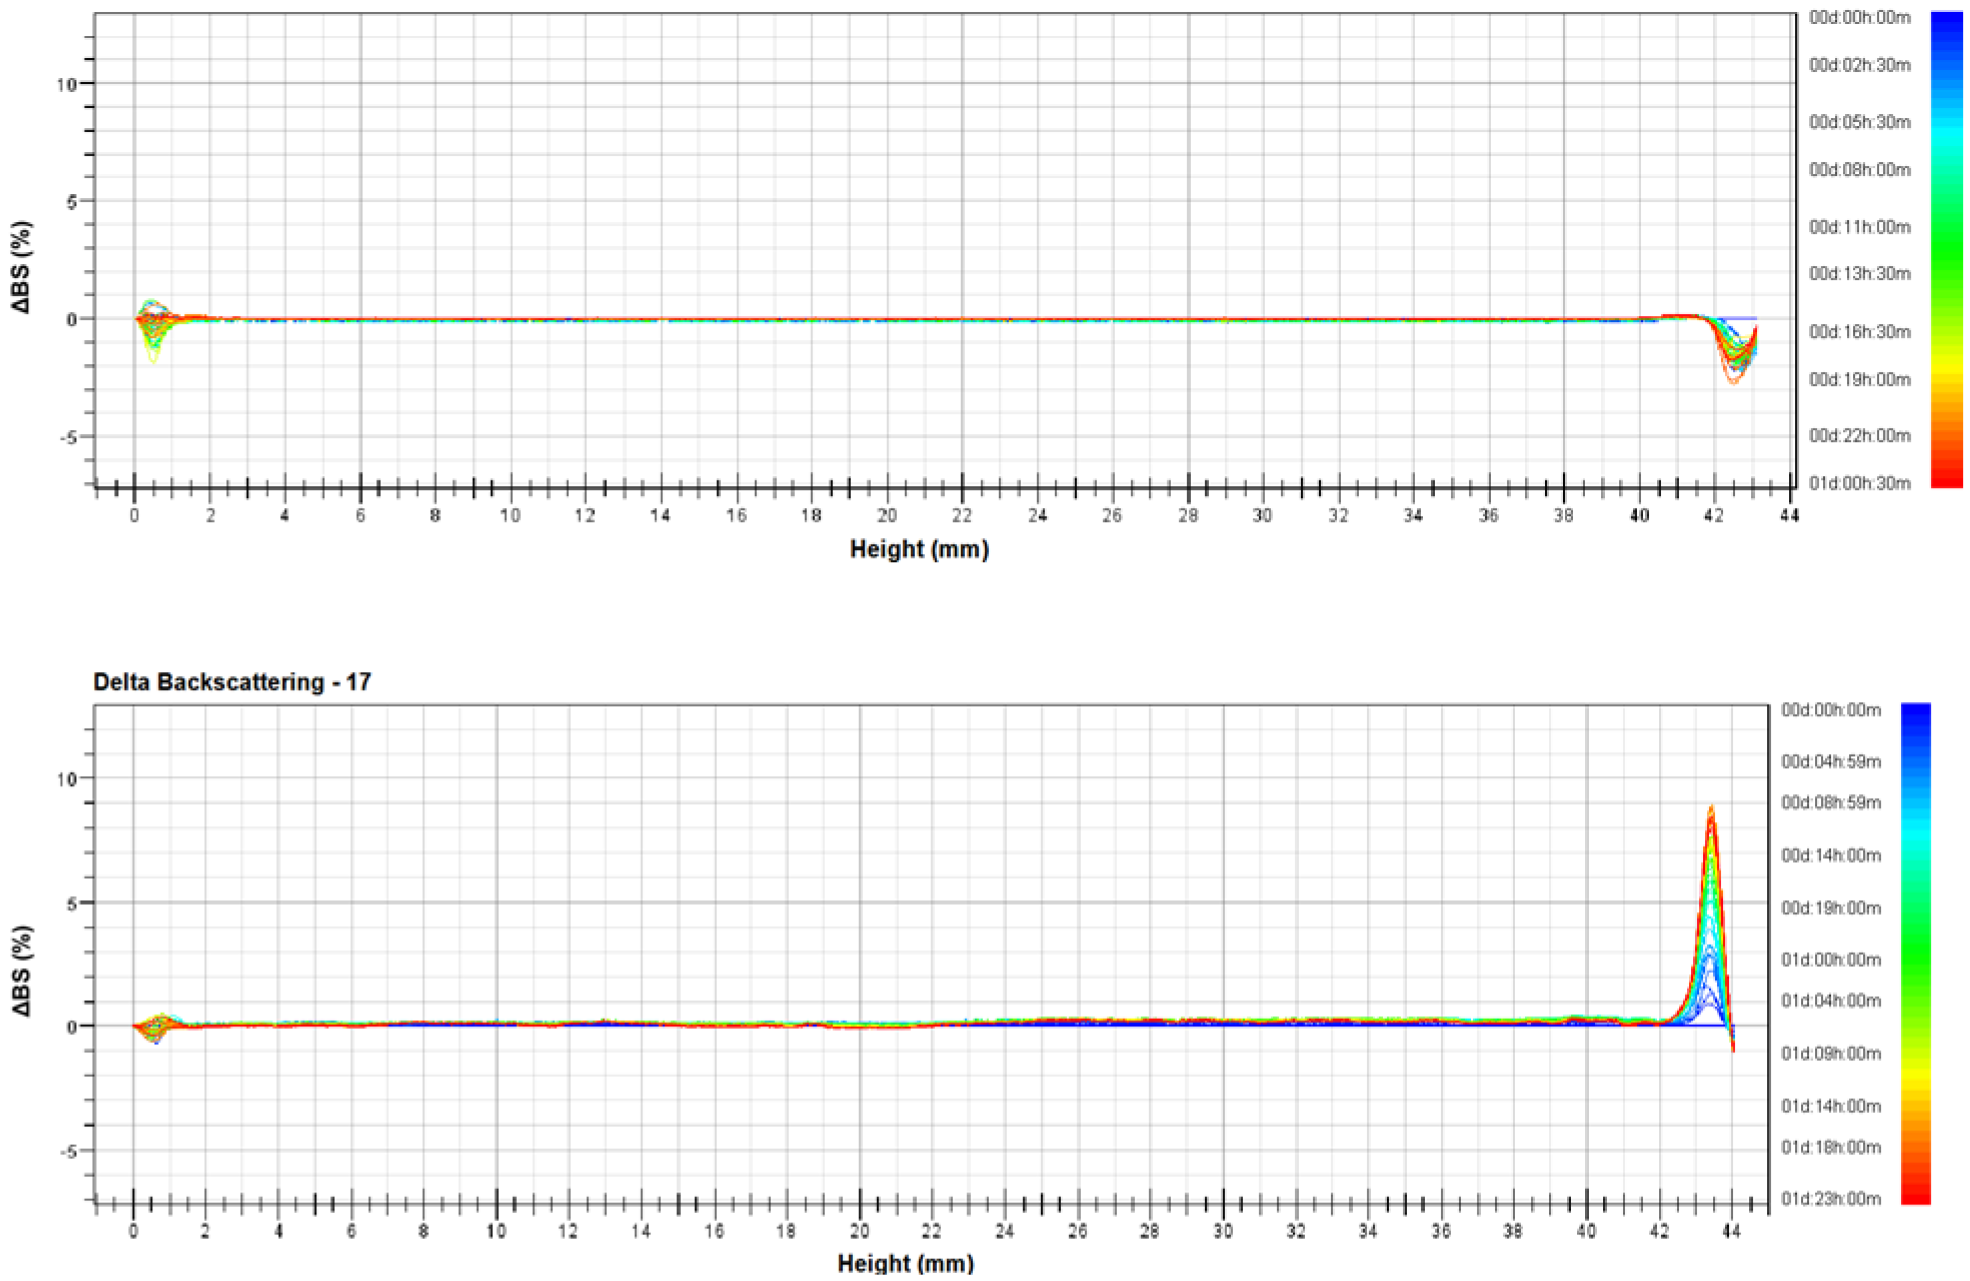The image size is (1970, 1281).
Task: Click bottom legend entry '00d:04h:59m'
Action: 1830,762
